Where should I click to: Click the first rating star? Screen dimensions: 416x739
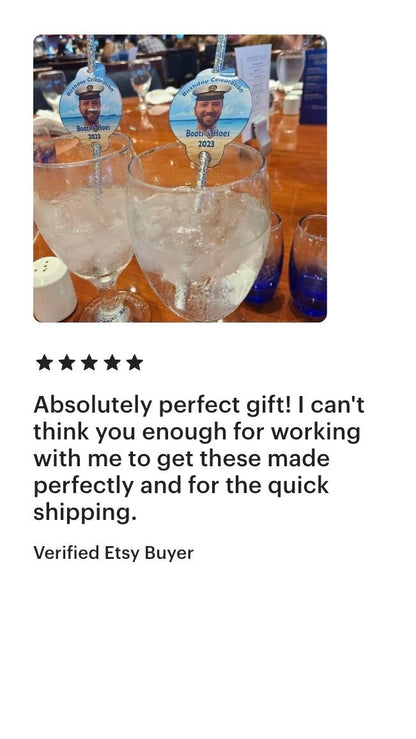(x=44, y=363)
